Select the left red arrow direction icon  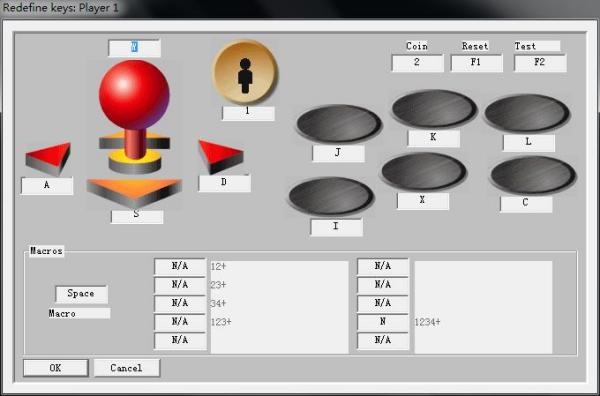(x=49, y=158)
